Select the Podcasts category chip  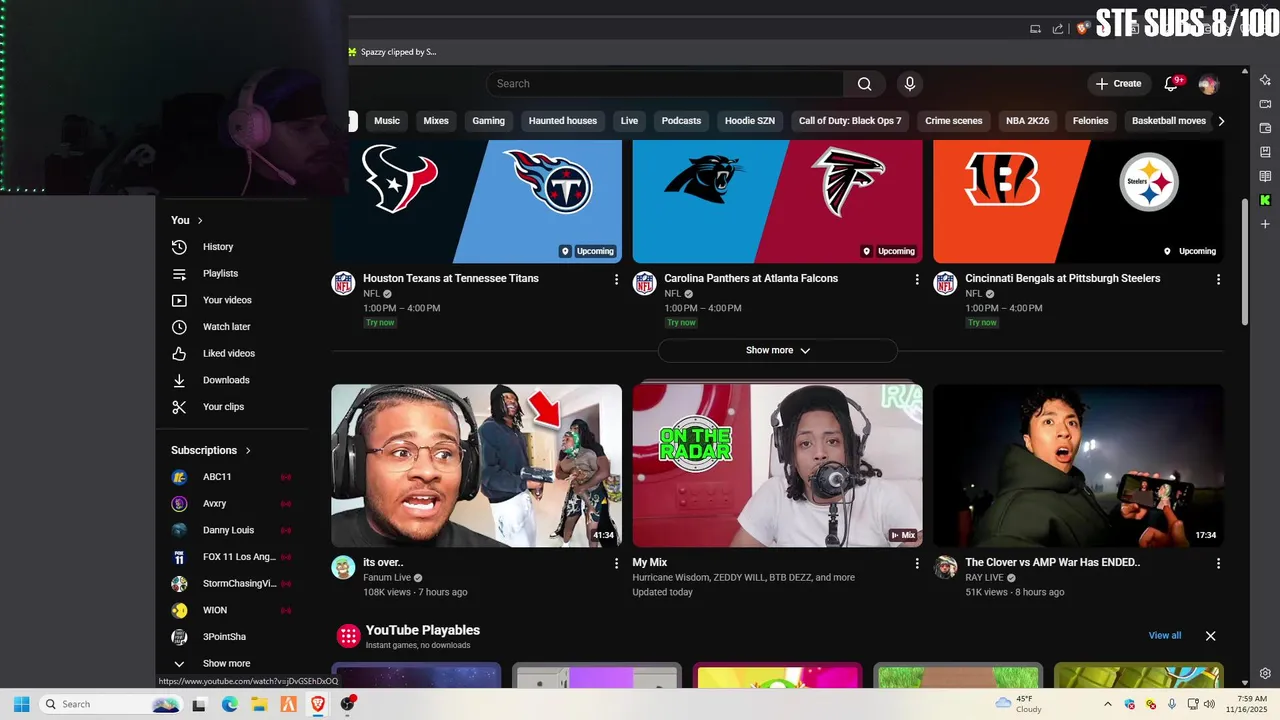coord(681,121)
